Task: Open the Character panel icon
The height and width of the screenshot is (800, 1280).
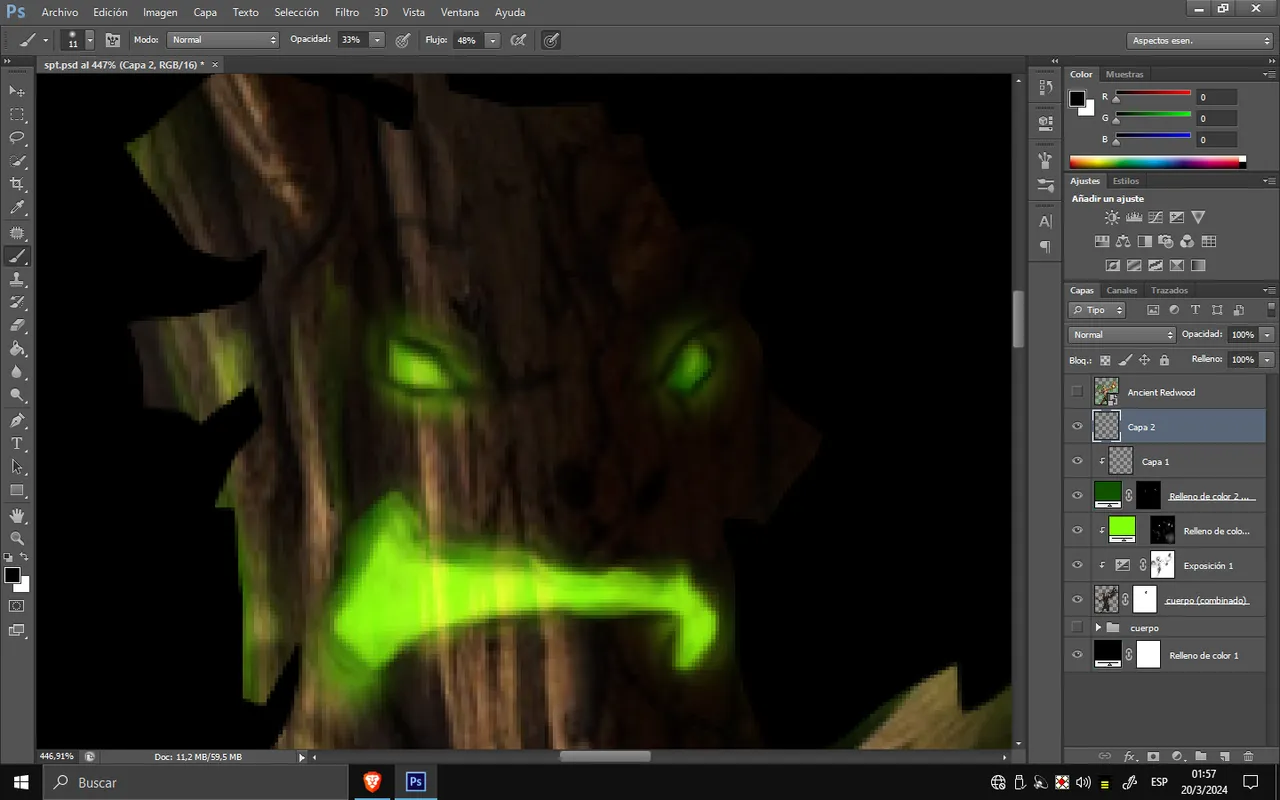Action: tap(1046, 221)
